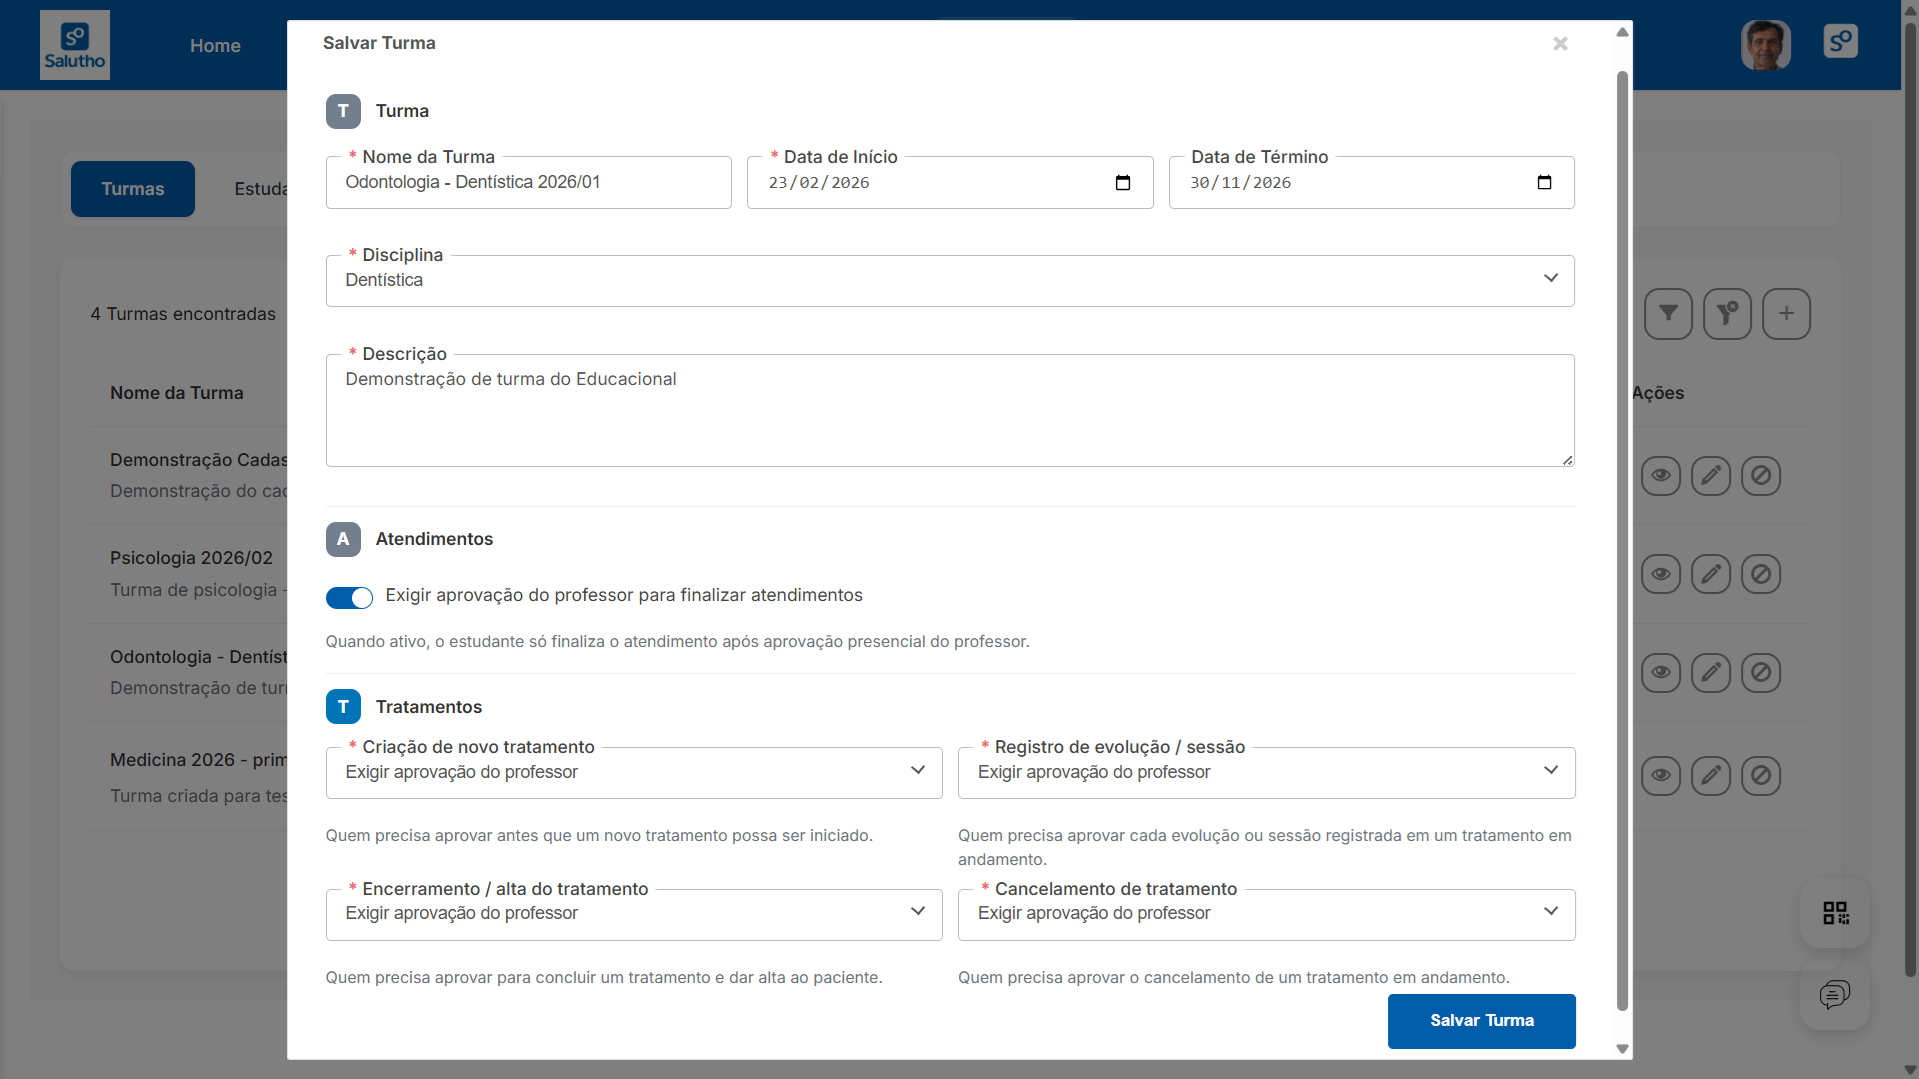Screen dimensions: 1919x1079
Task: View the Odontologia - Dentística turma
Action: pos(1661,673)
